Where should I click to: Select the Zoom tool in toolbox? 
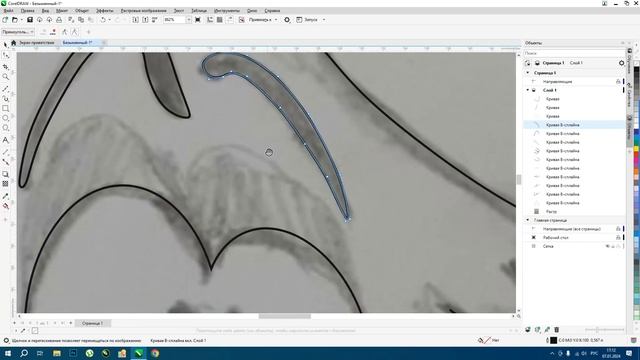[x=5, y=77]
